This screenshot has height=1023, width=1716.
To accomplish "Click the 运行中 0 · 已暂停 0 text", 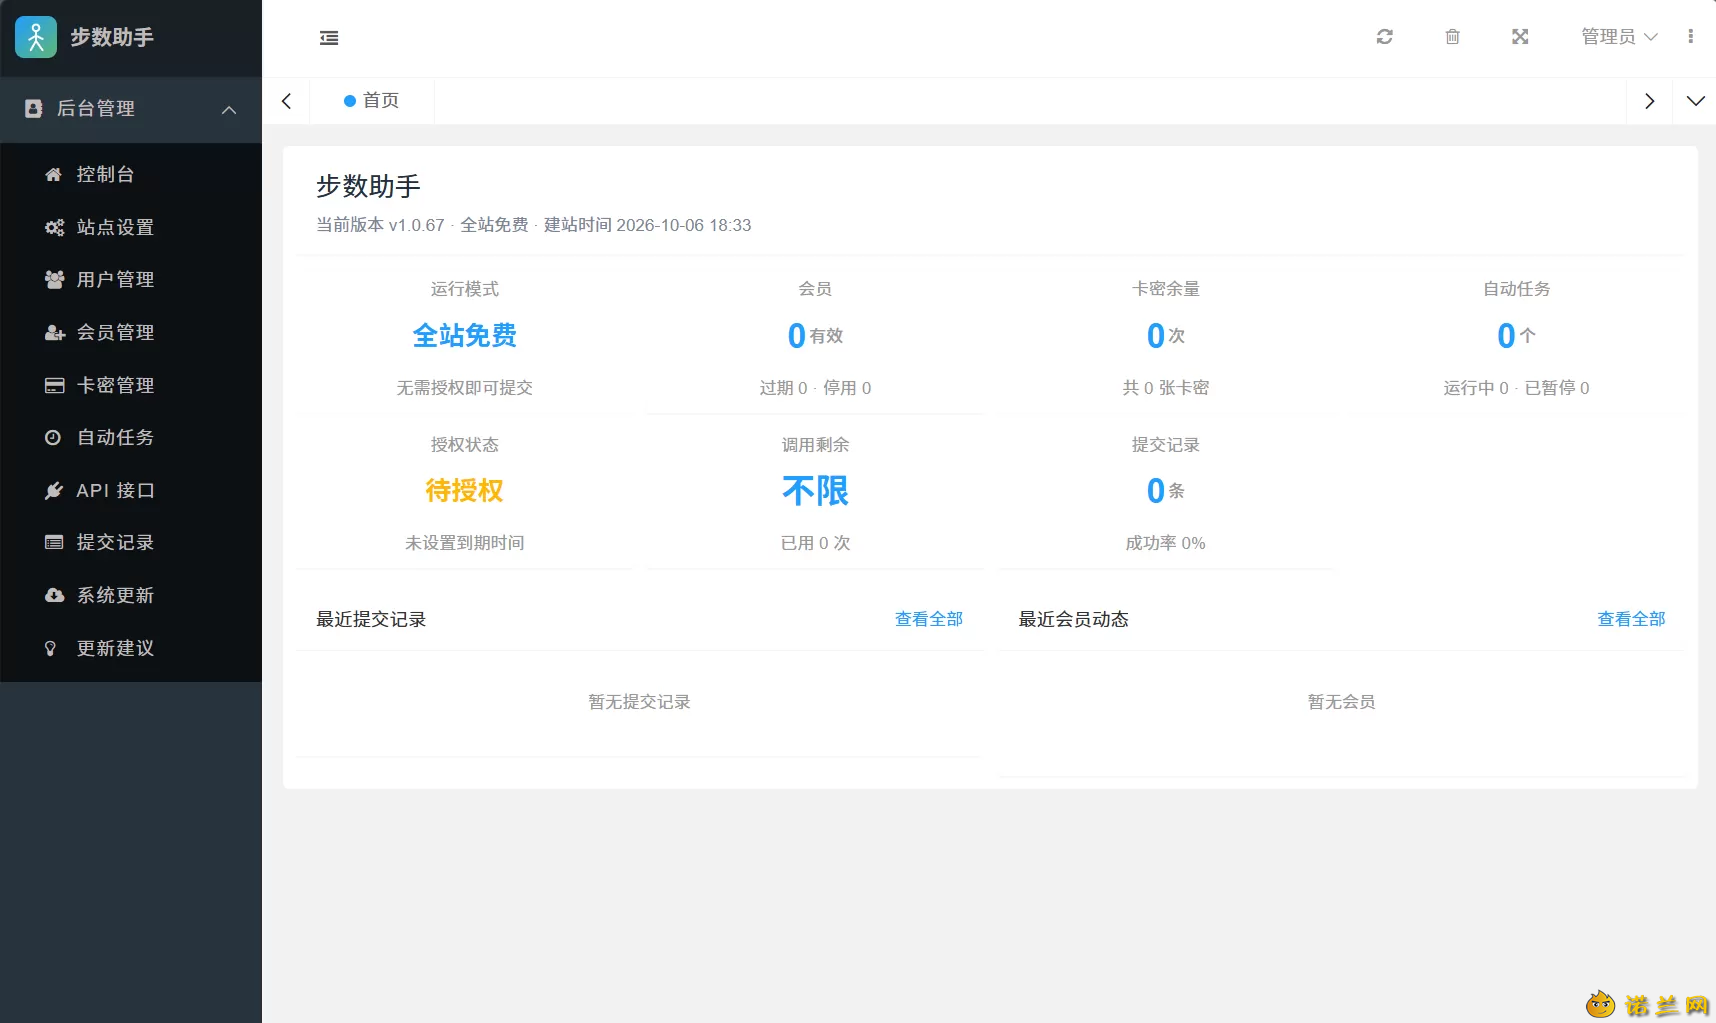I will pos(1516,388).
